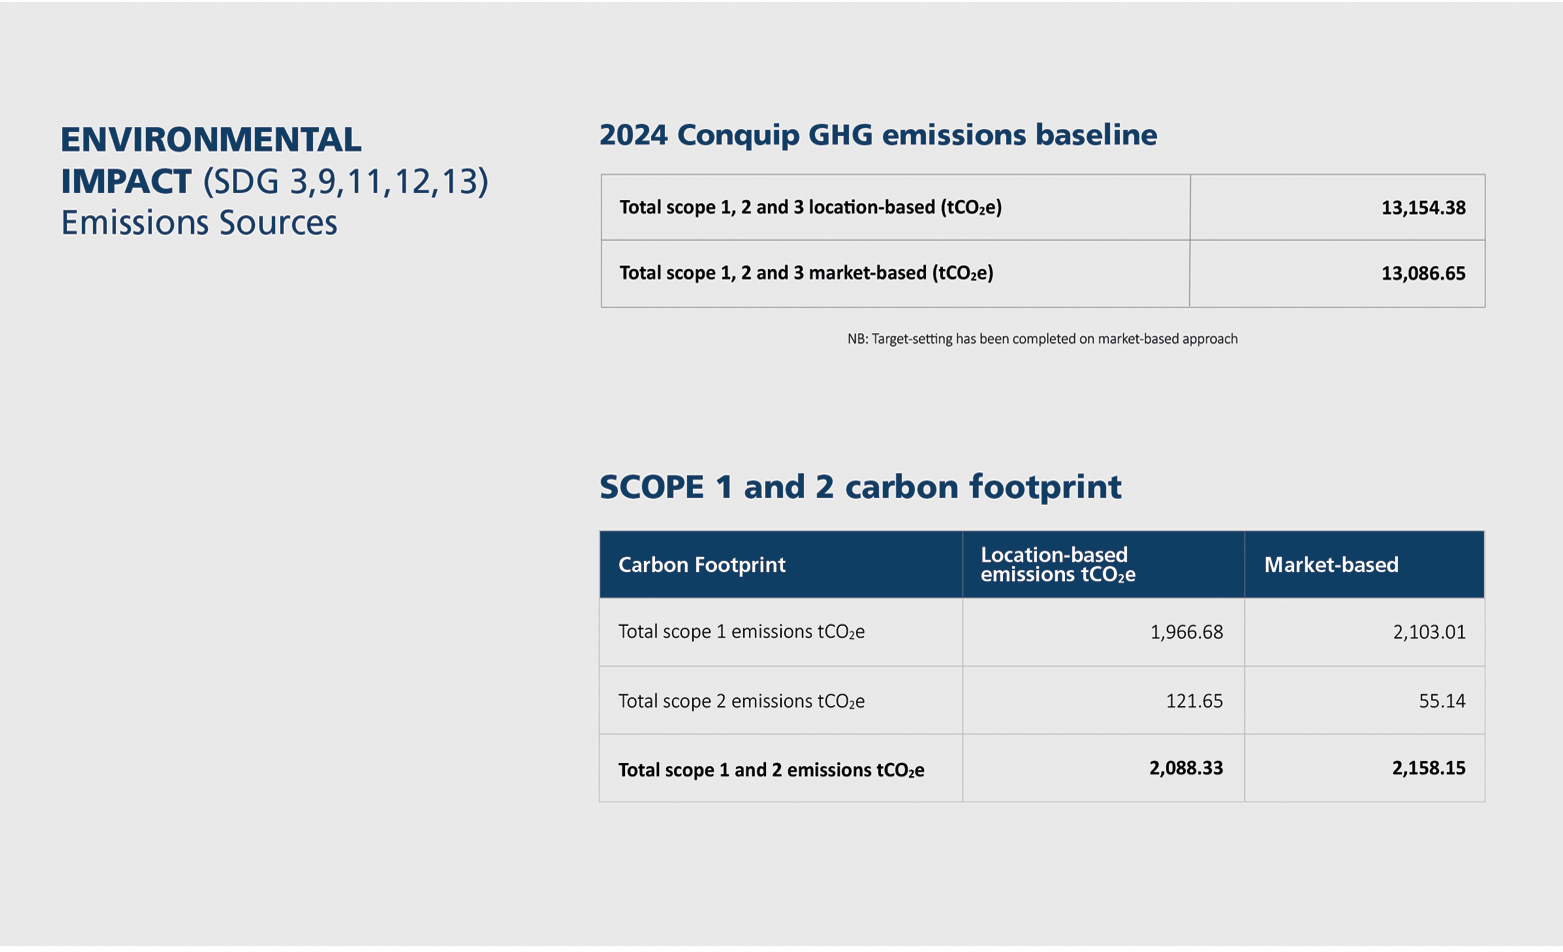Select the 2024 Conquip GHG emissions baseline title
Image resolution: width=1563 pixels, height=952 pixels.
coord(877,135)
